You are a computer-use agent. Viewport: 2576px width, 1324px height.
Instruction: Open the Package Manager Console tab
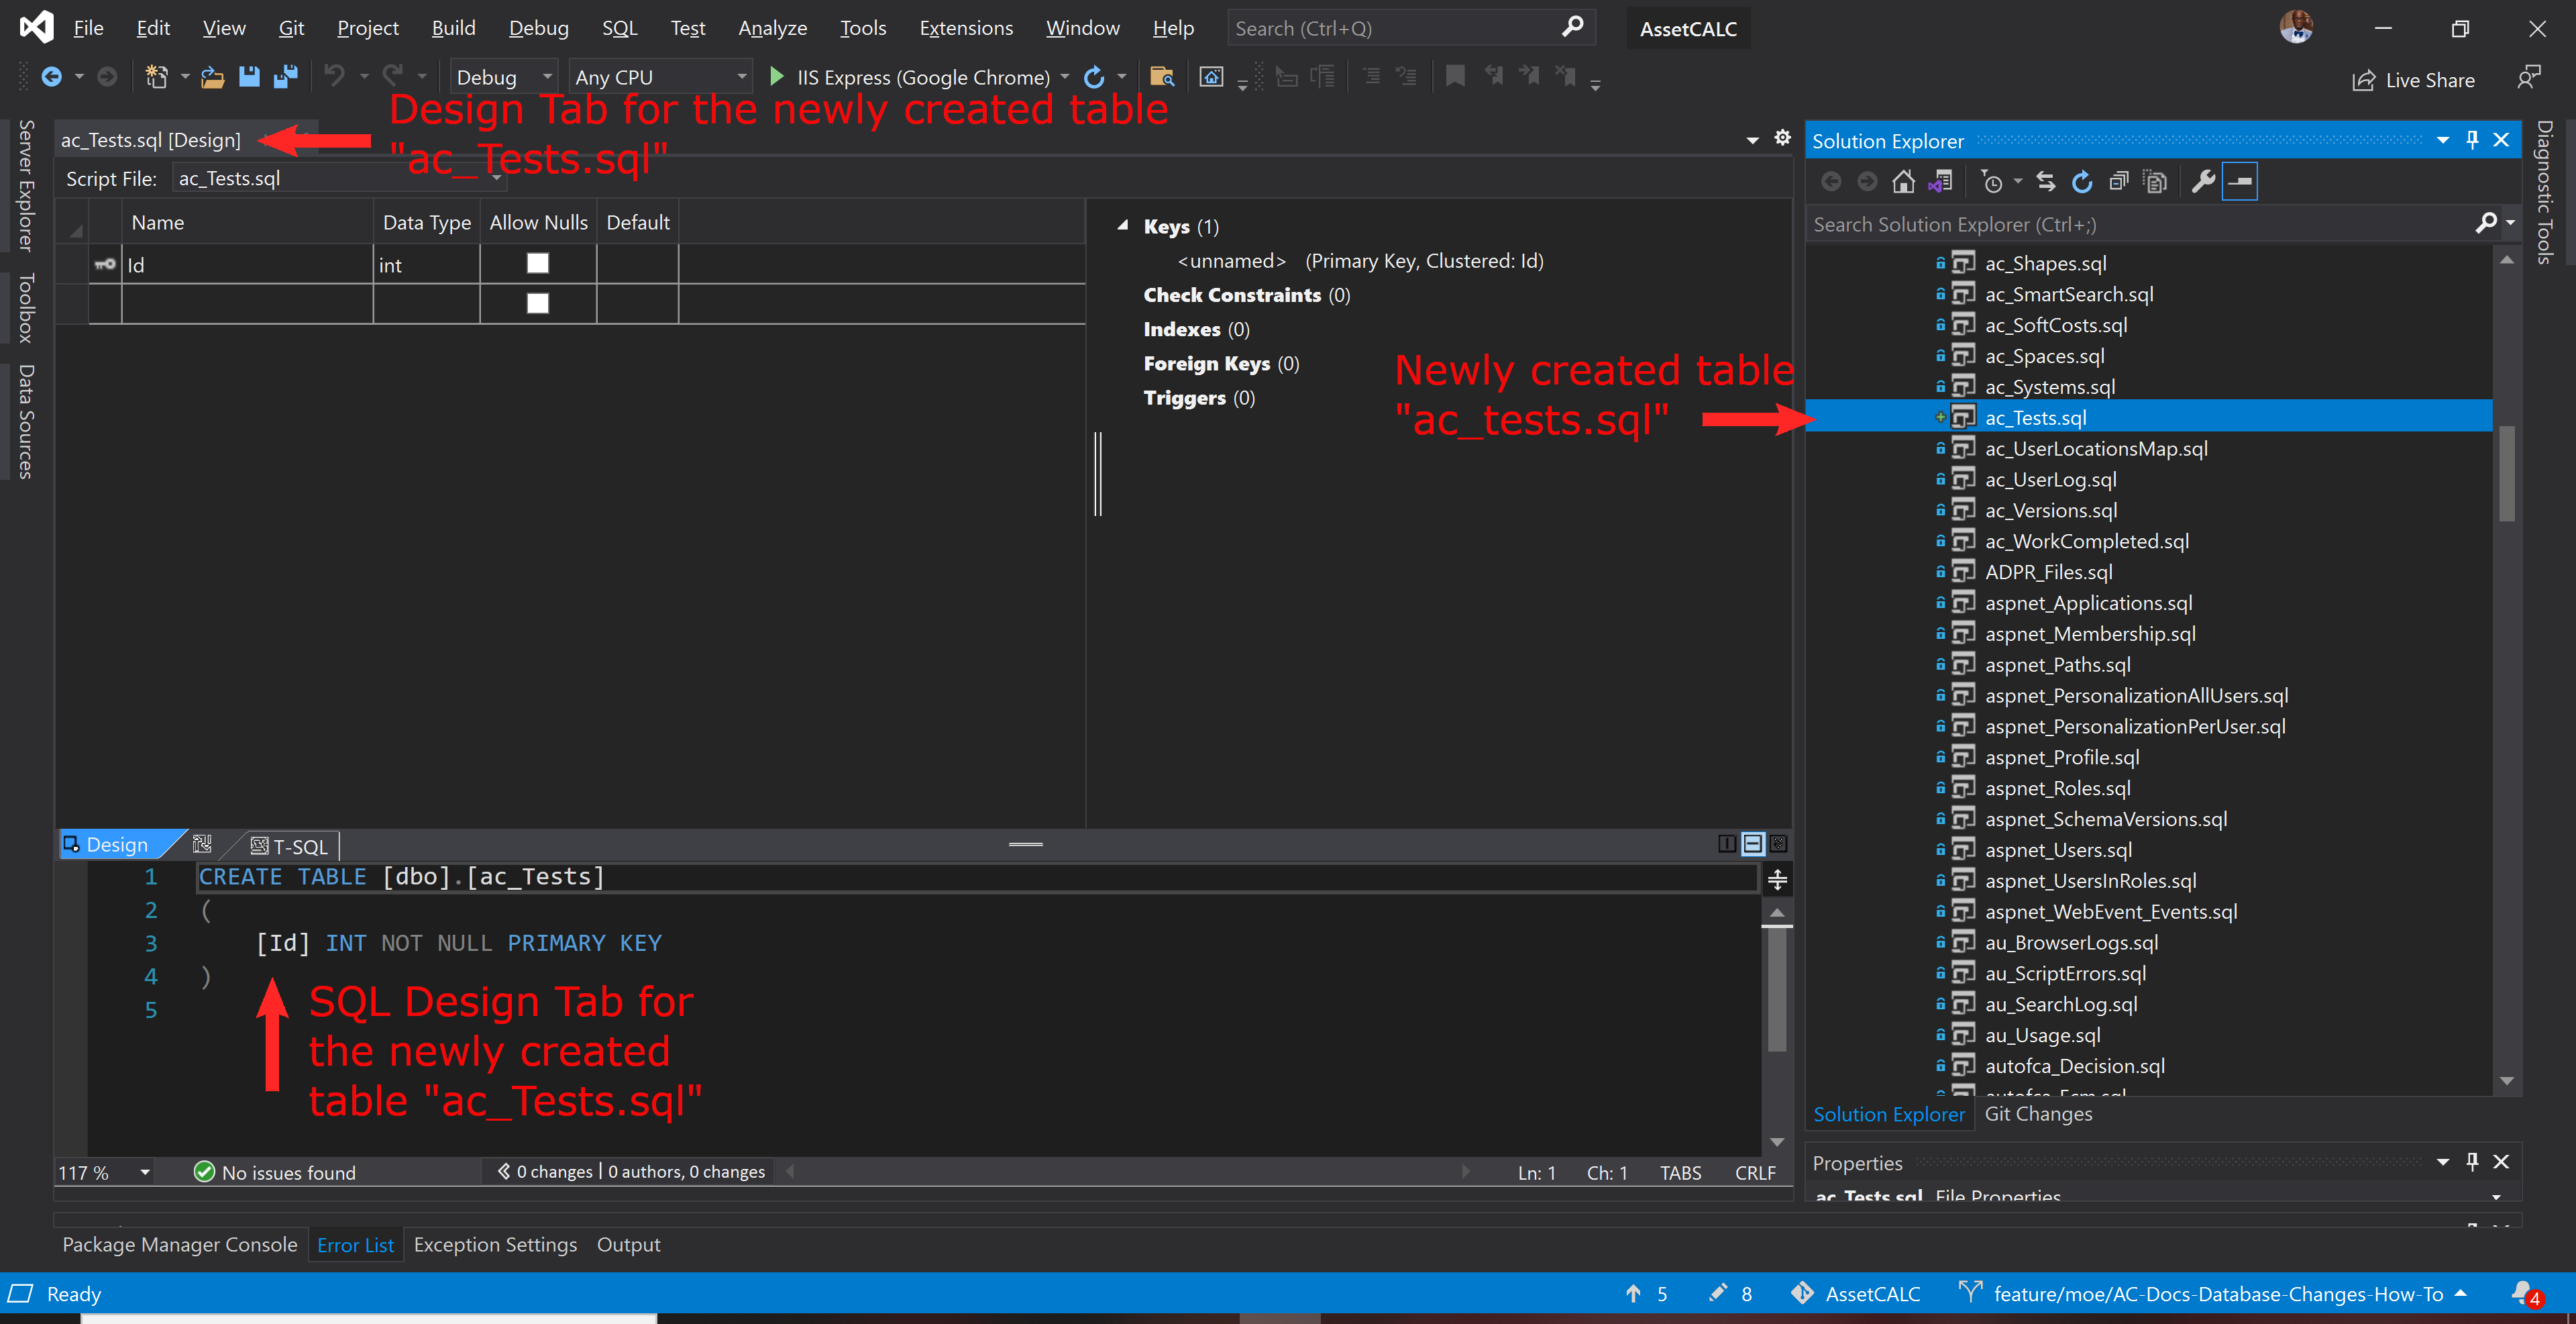pos(180,1244)
